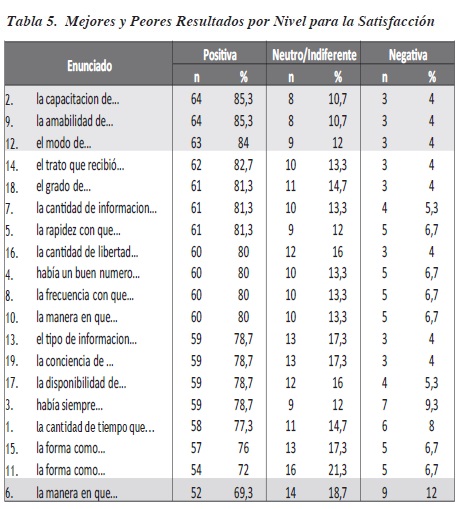Click the 'Neutro/Indiferente' header cell
Screen dimensions: 458x509
pos(314,53)
